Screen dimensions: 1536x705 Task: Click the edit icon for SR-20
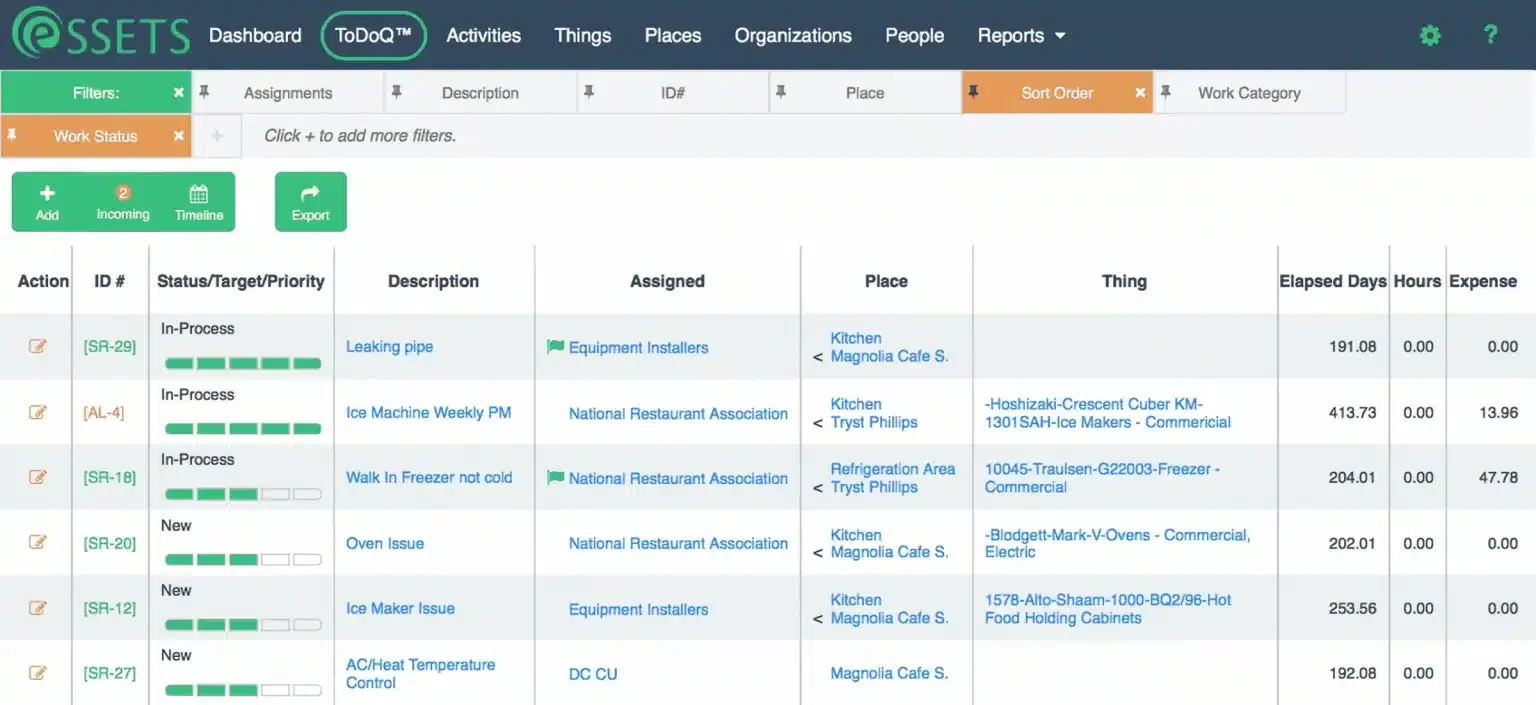click(38, 542)
